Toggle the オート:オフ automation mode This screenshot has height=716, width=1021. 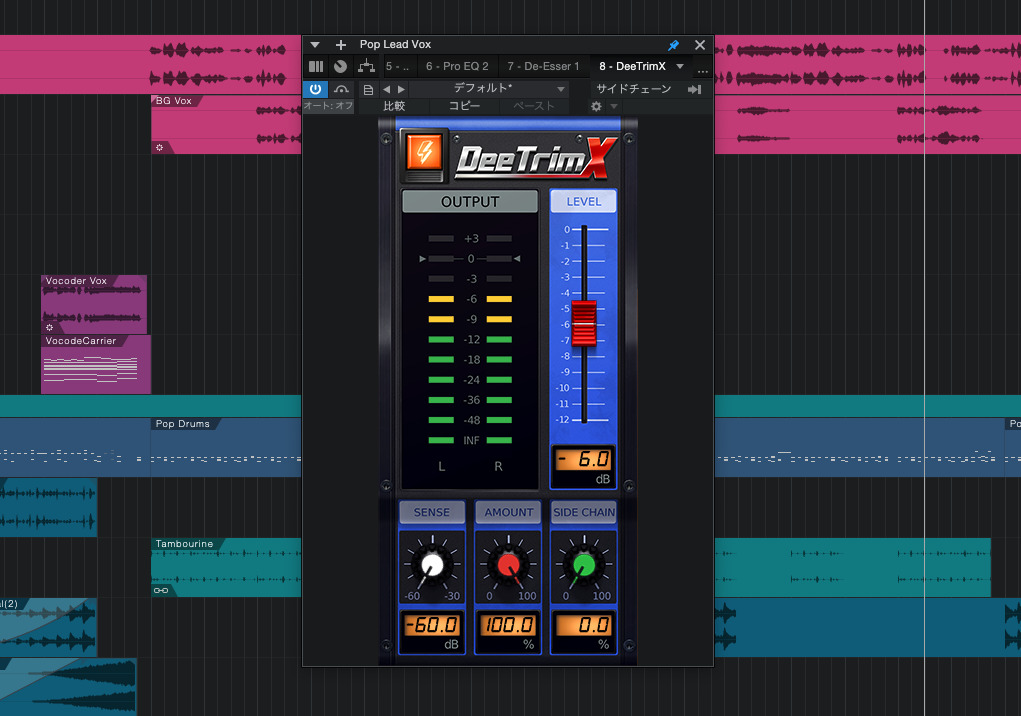click(328, 105)
